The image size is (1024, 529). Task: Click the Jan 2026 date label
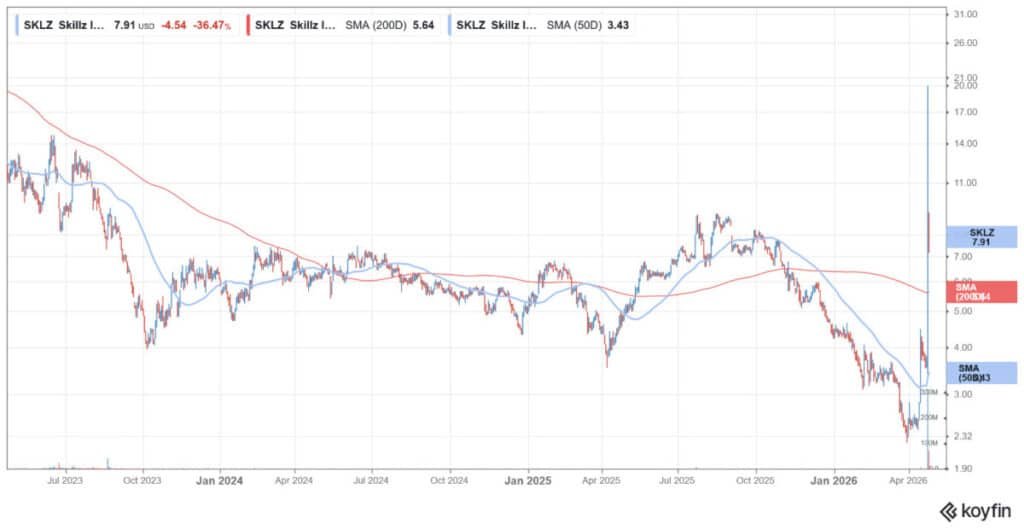(x=832, y=480)
